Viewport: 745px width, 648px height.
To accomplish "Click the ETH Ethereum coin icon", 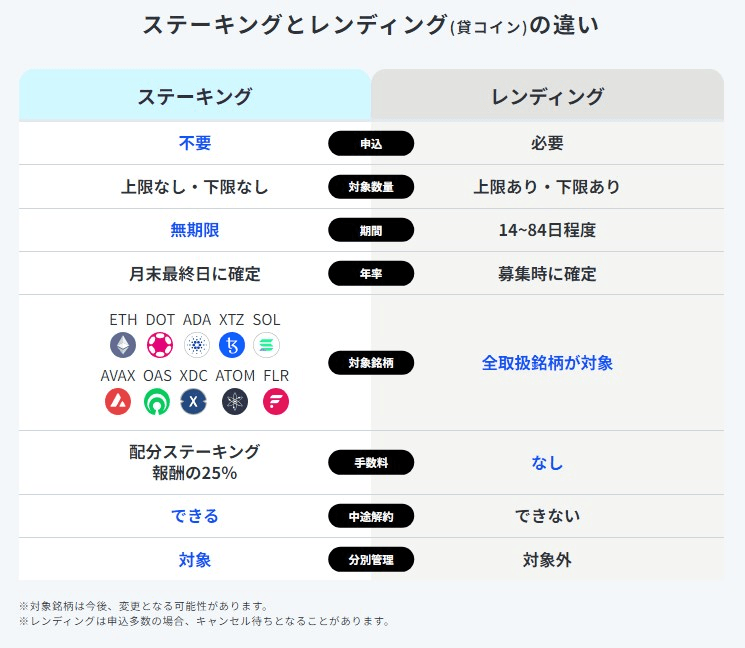I will coord(123,345).
